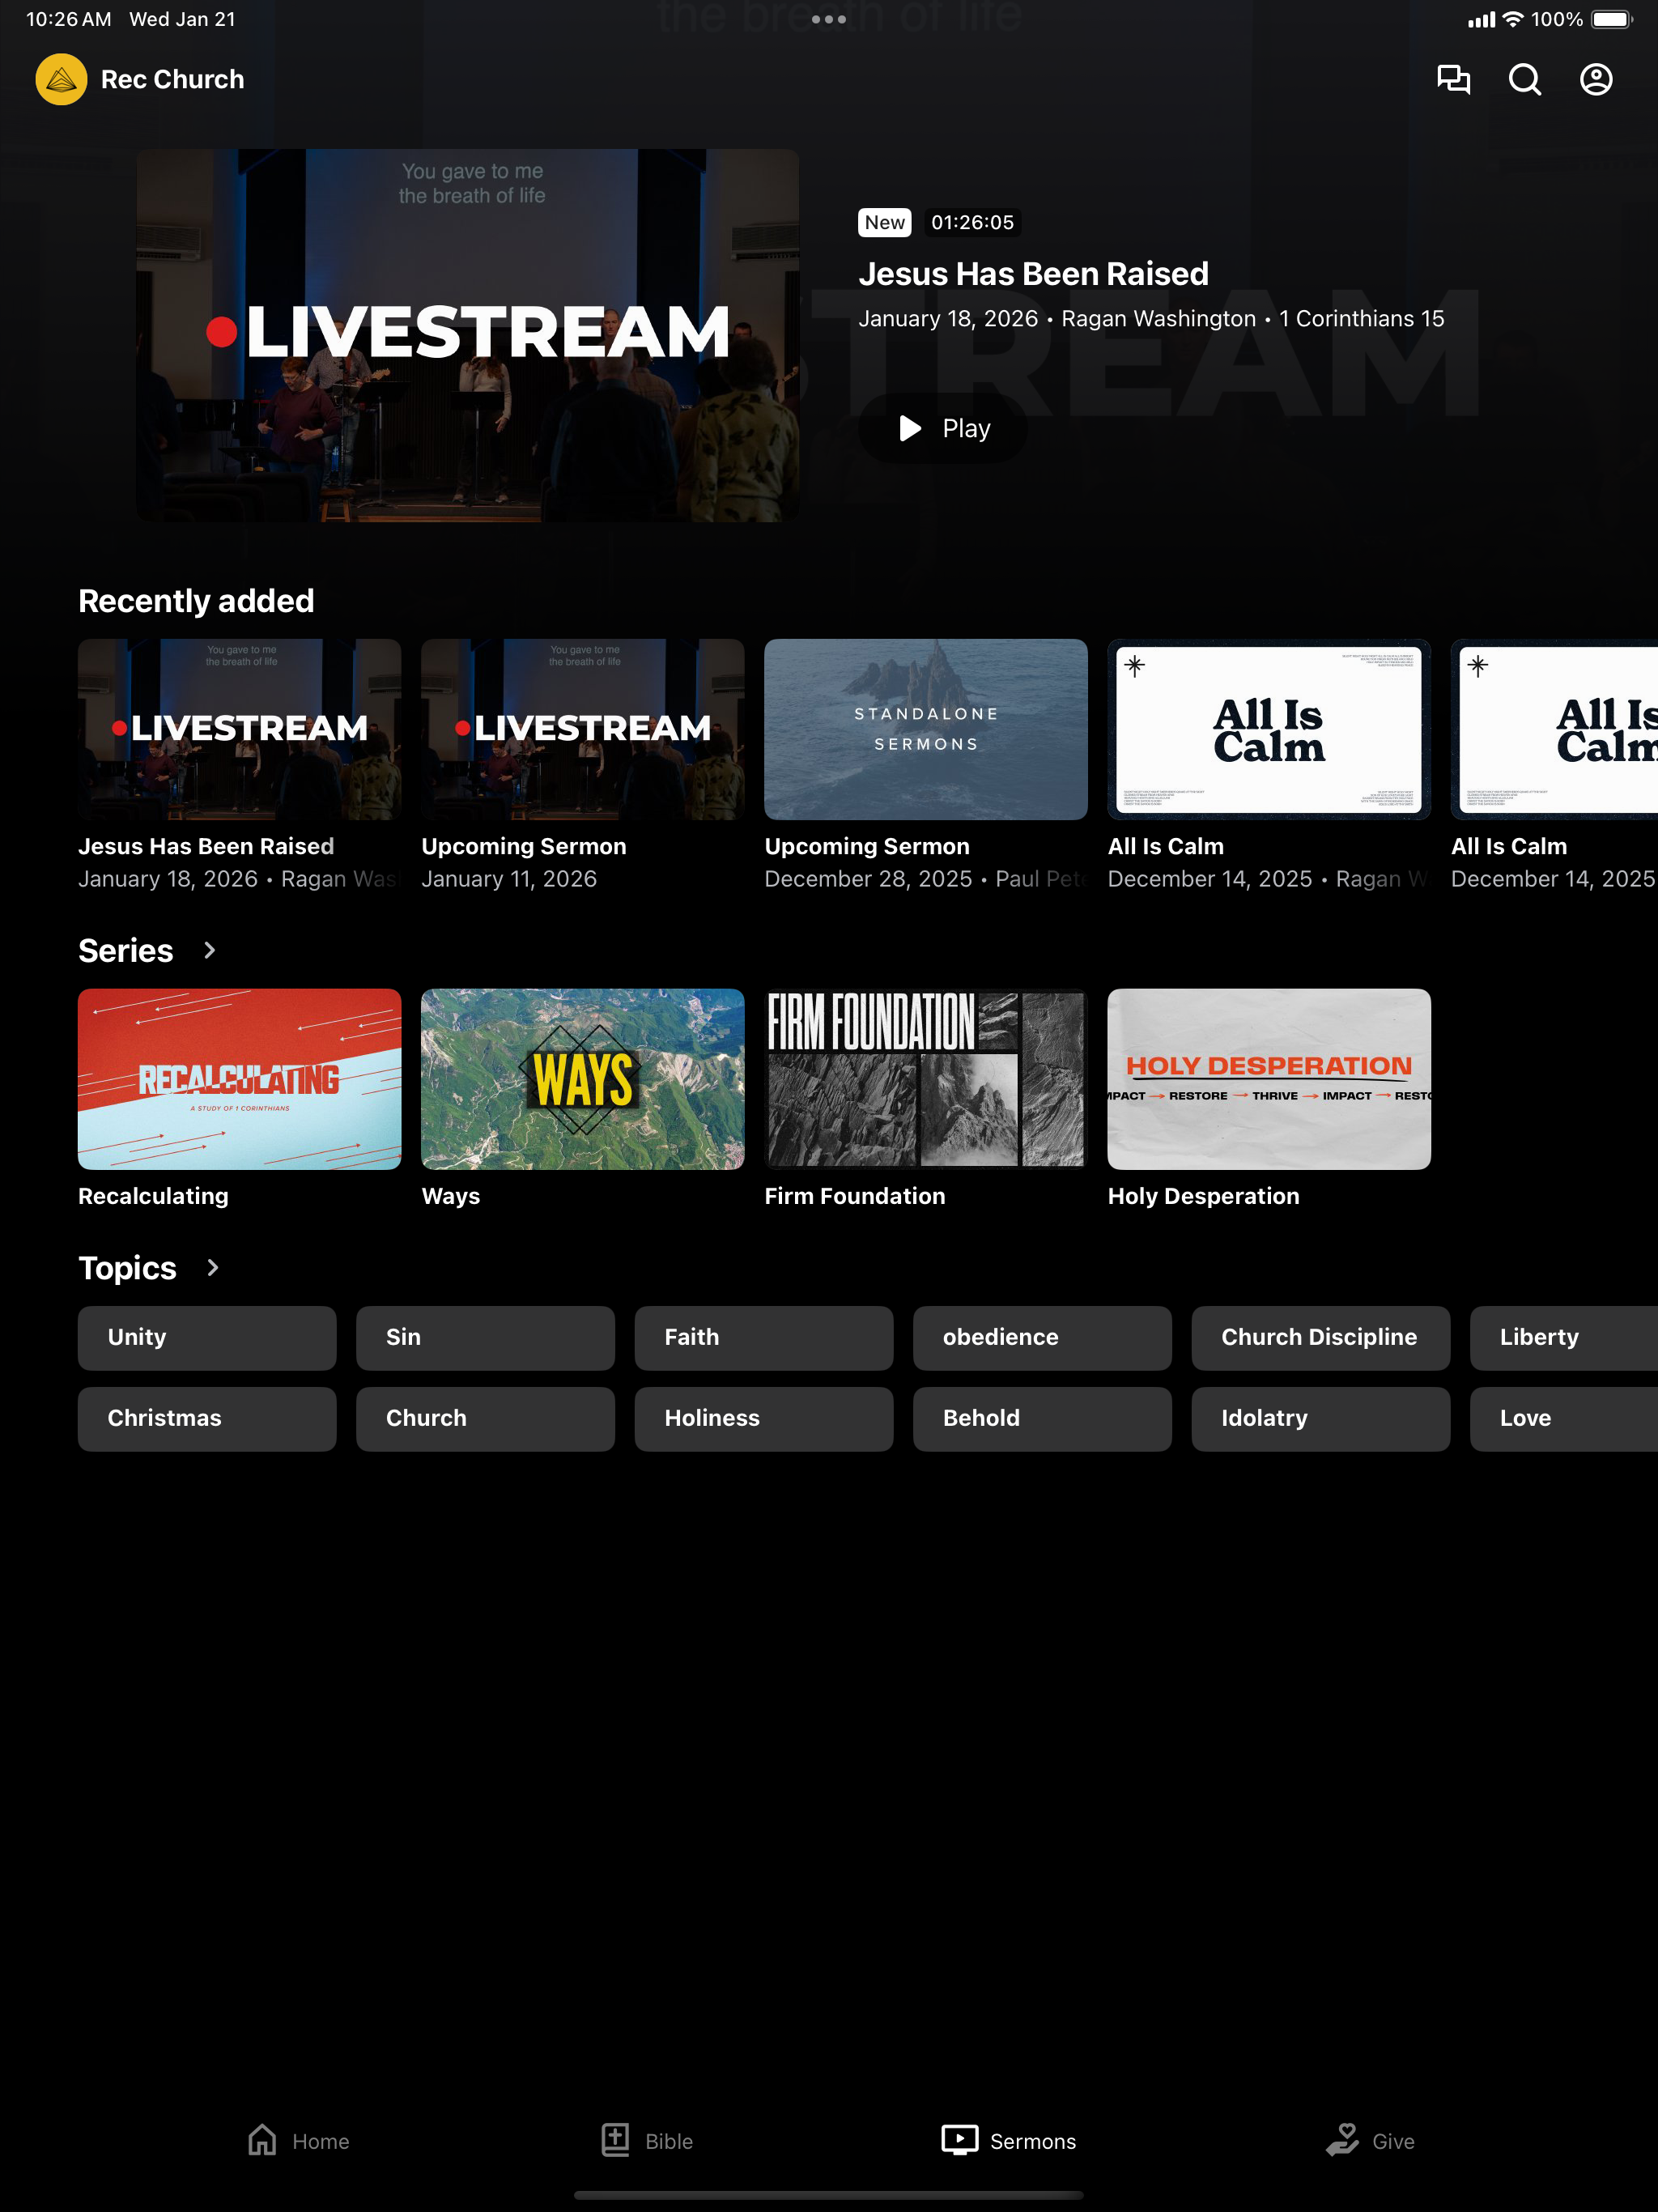Tap the Sermons tab video icon

pyautogui.click(x=959, y=2140)
